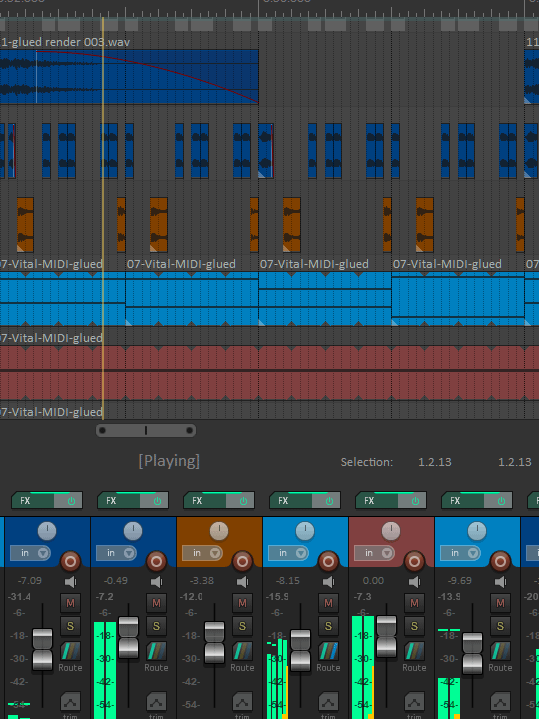
Task: Open input dropdown on orange channel
Action: point(202,553)
